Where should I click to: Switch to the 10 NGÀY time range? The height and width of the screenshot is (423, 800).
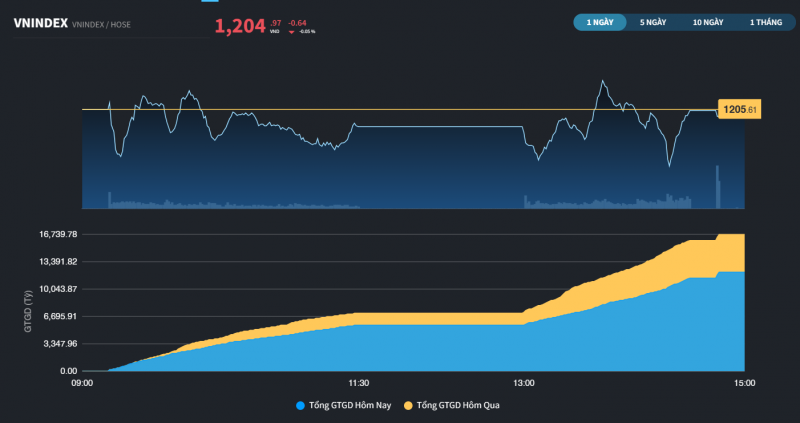pyautogui.click(x=707, y=22)
